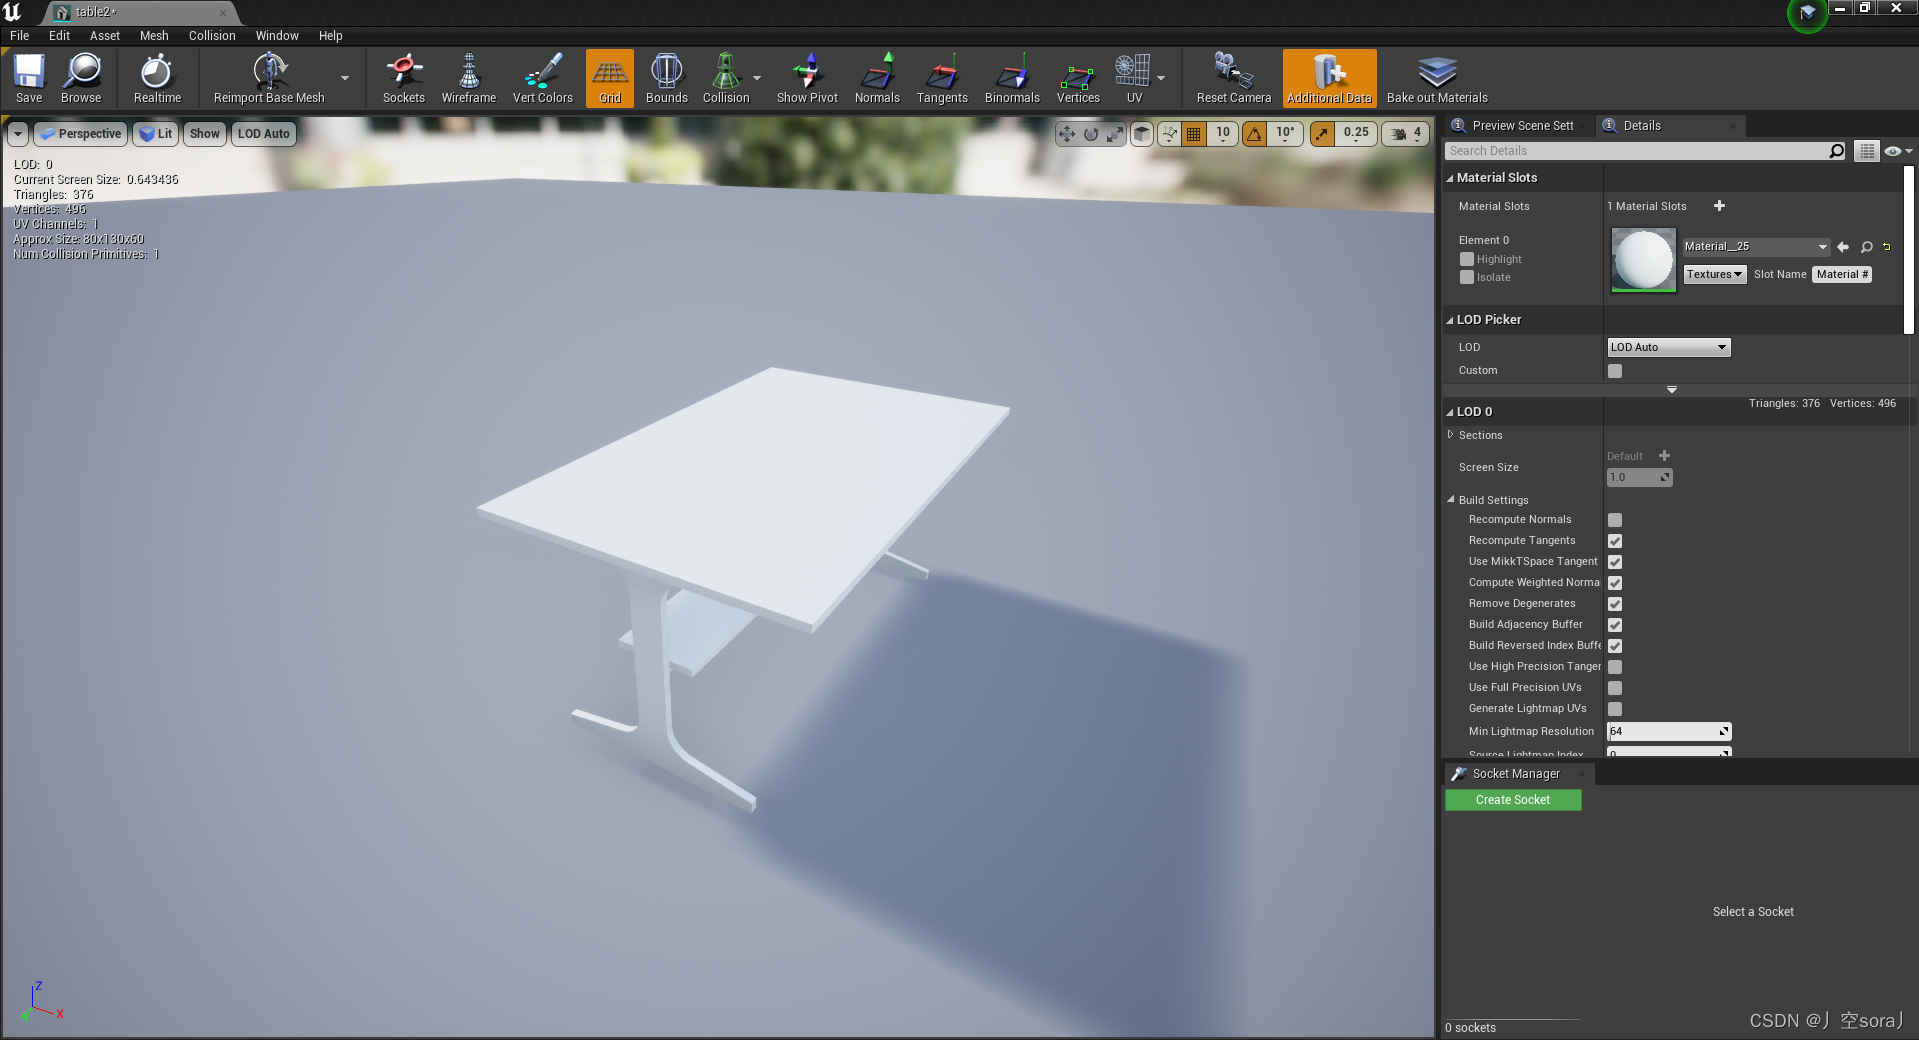Image resolution: width=1919 pixels, height=1040 pixels.
Task: Toggle the Vert Colors display icon
Action: 541,78
